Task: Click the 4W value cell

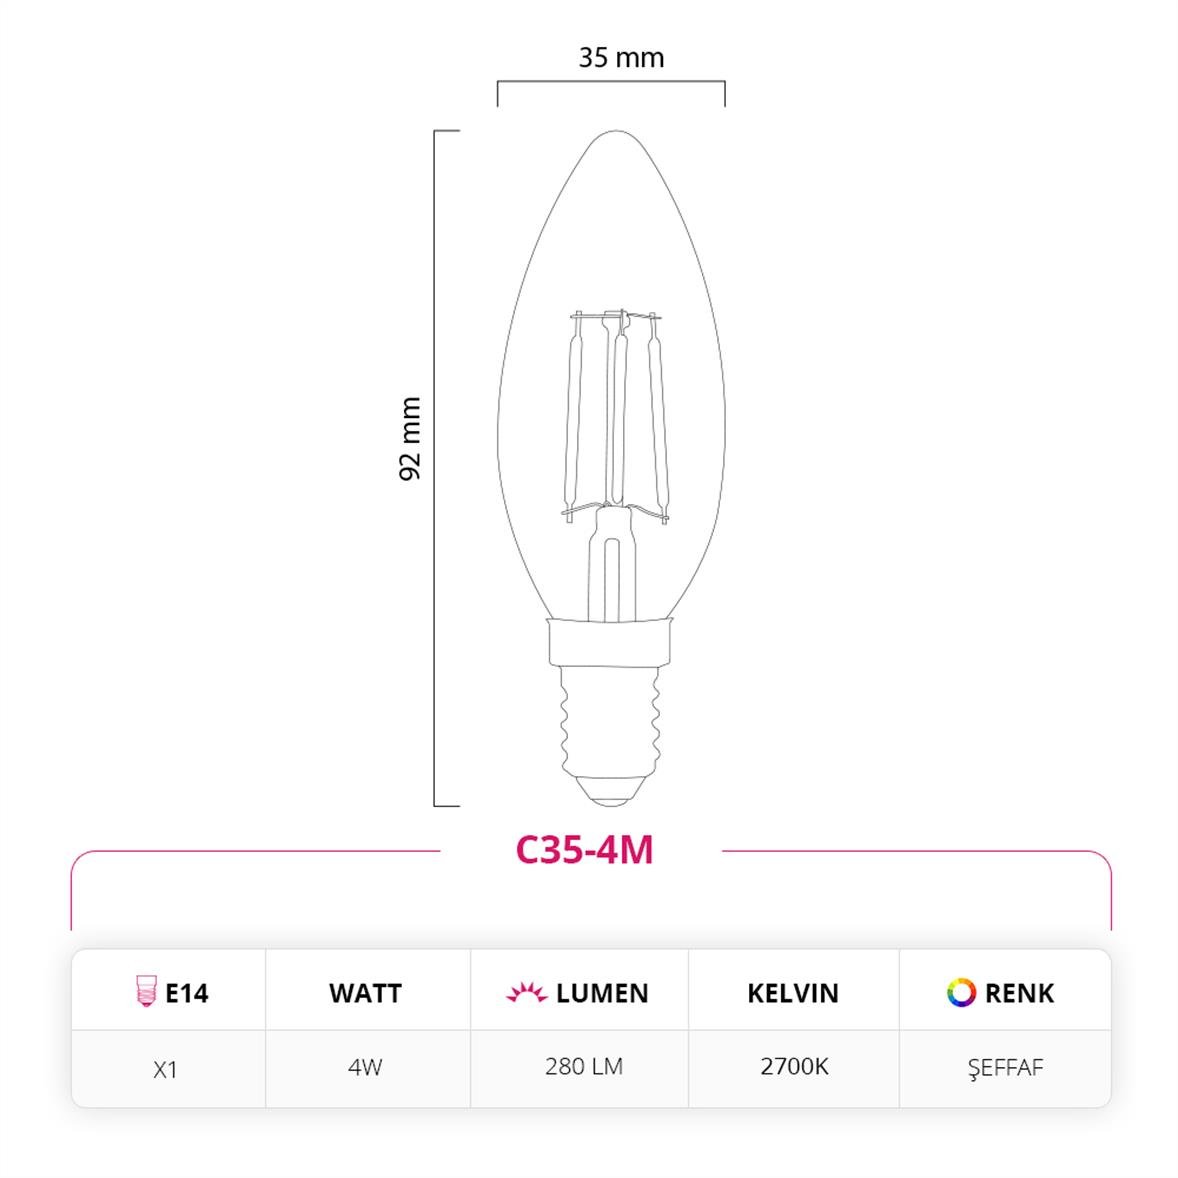Action: [366, 1067]
